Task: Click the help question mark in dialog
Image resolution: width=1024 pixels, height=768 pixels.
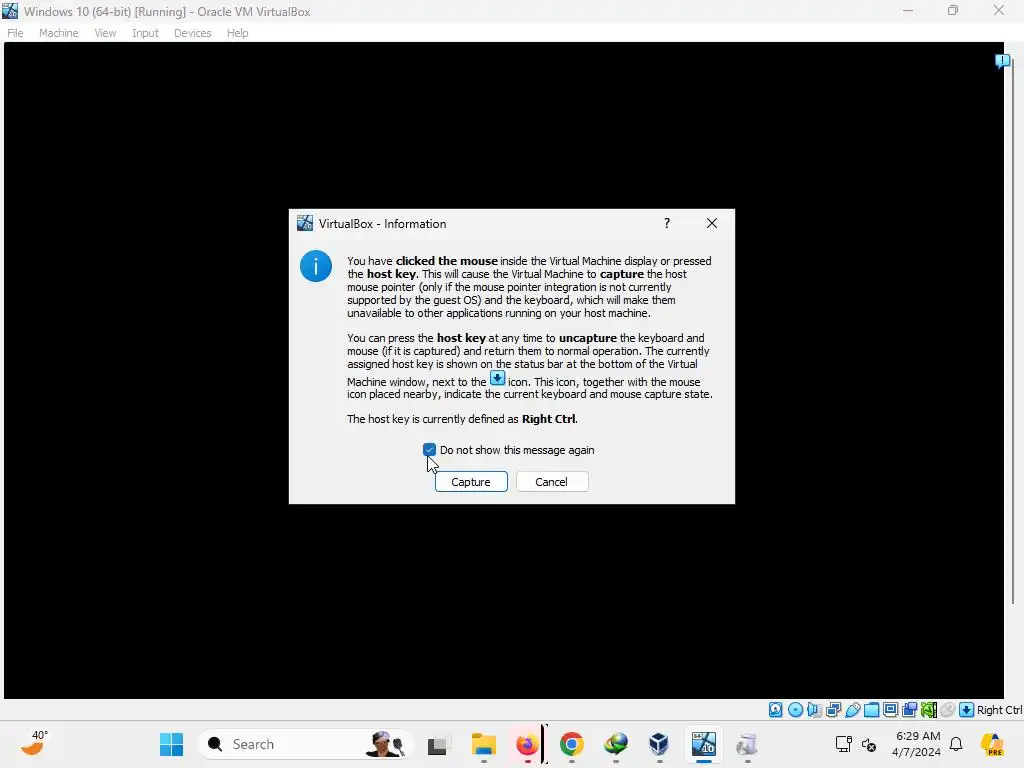Action: tap(667, 223)
